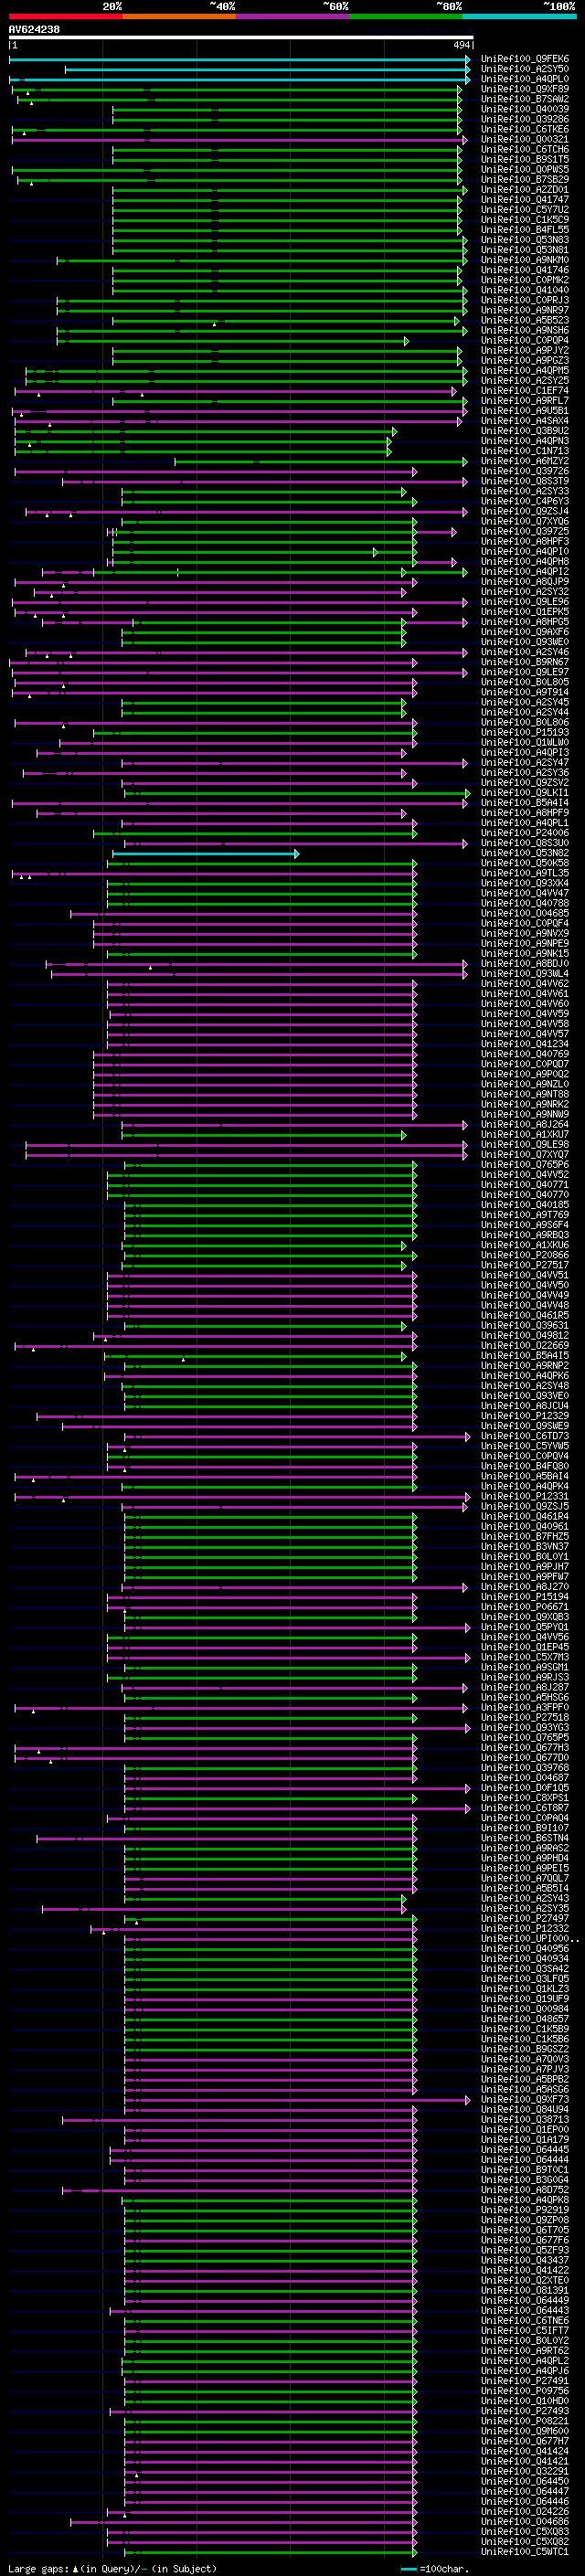The height and width of the screenshot is (2576, 585).
Task: Select the label UniRef100_Q39286
Action: click(x=525, y=119)
